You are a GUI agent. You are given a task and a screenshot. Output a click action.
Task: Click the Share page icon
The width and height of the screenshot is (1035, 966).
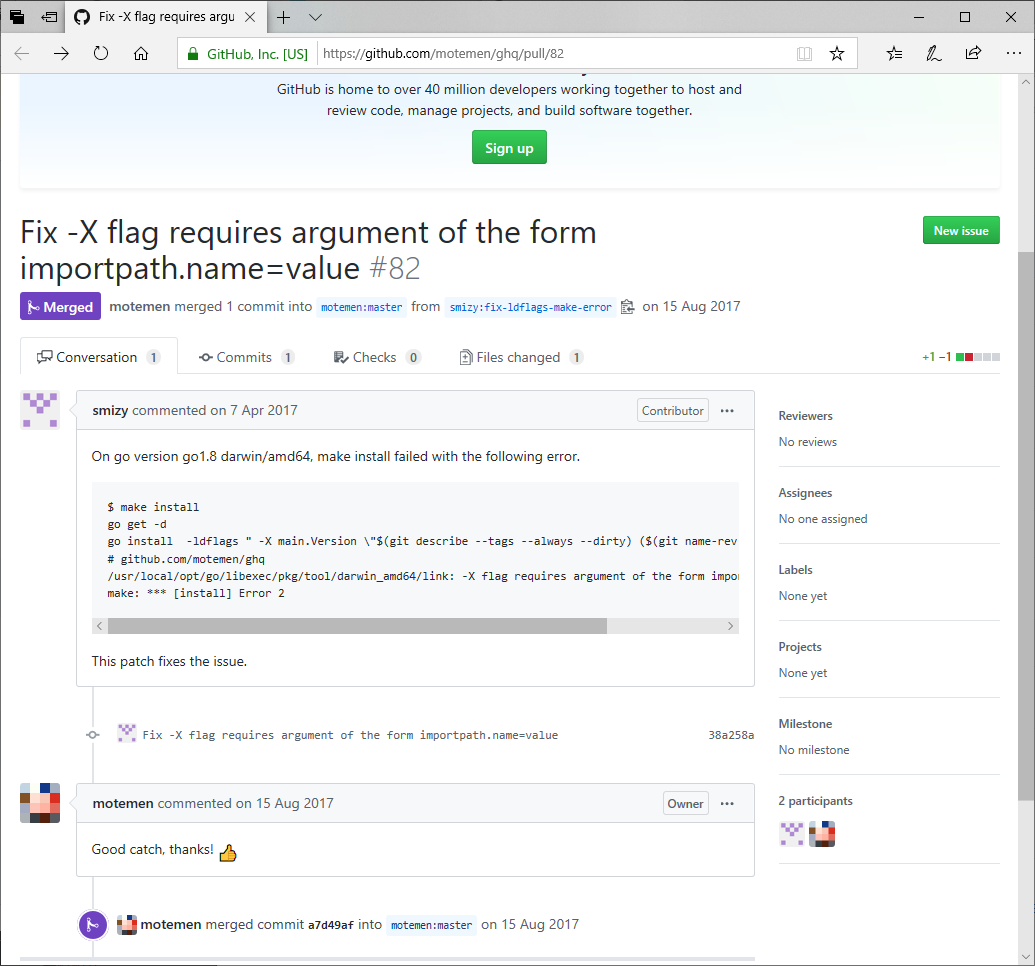pos(973,53)
